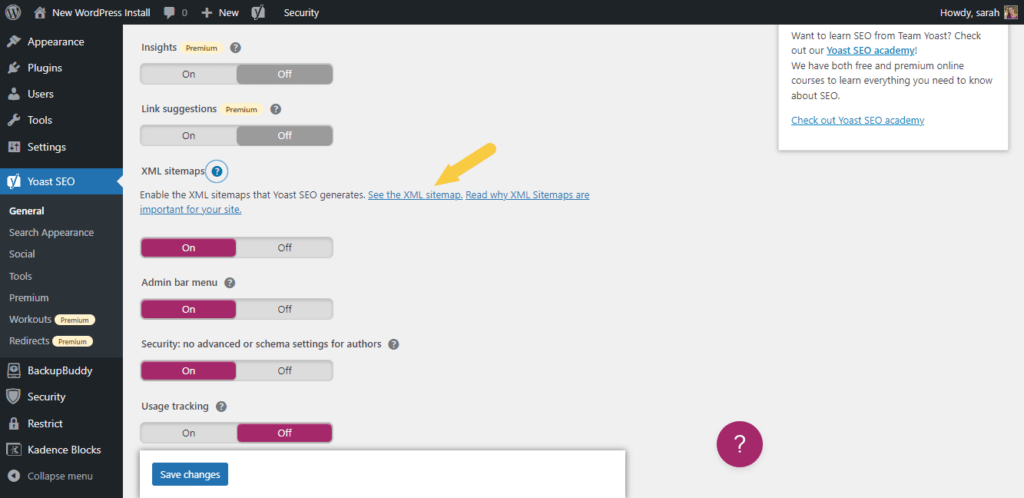Click the Collapse menu arrow icon
Image resolution: width=1024 pixels, height=498 pixels.
tap(13, 476)
